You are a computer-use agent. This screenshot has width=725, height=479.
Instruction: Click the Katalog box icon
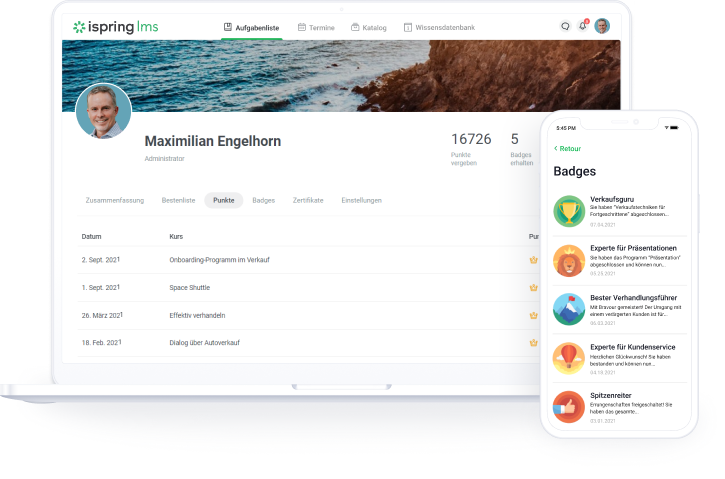(355, 27)
